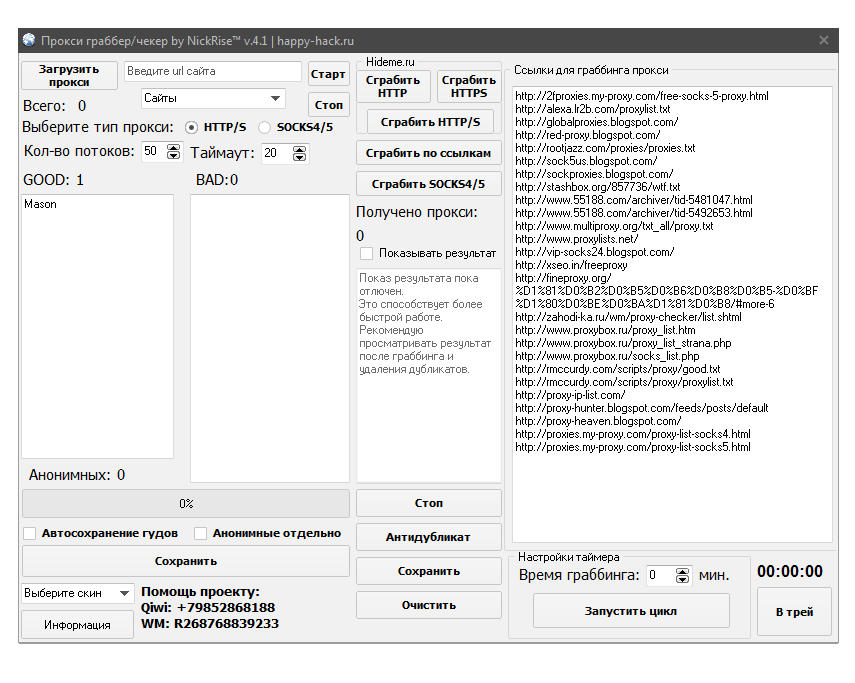Click the Запустить цикл button
This screenshot has width=855, height=683.
click(631, 611)
